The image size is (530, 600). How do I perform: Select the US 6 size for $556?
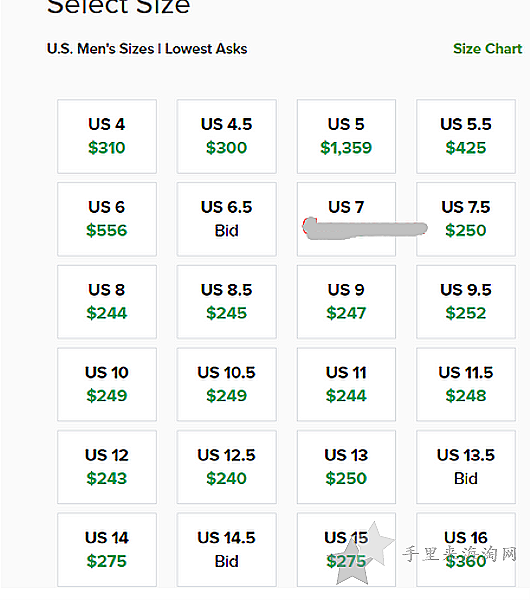click(x=107, y=219)
